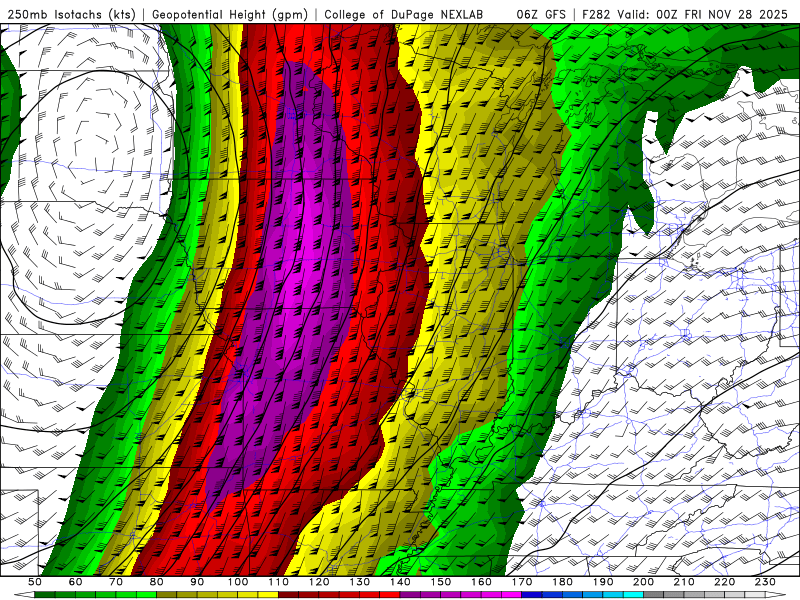
Task: Click the '180' colorbar scale label
Action: coord(562,582)
